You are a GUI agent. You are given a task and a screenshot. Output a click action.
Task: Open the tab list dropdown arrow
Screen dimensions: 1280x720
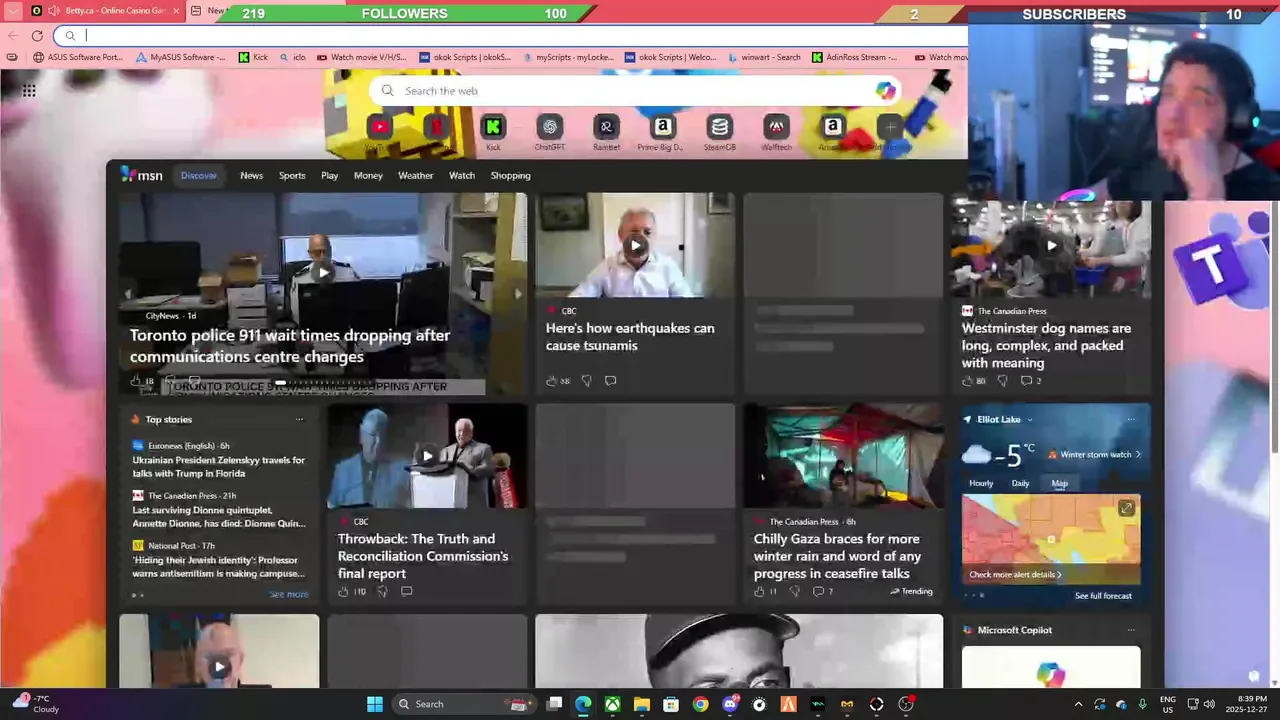tap(14, 11)
